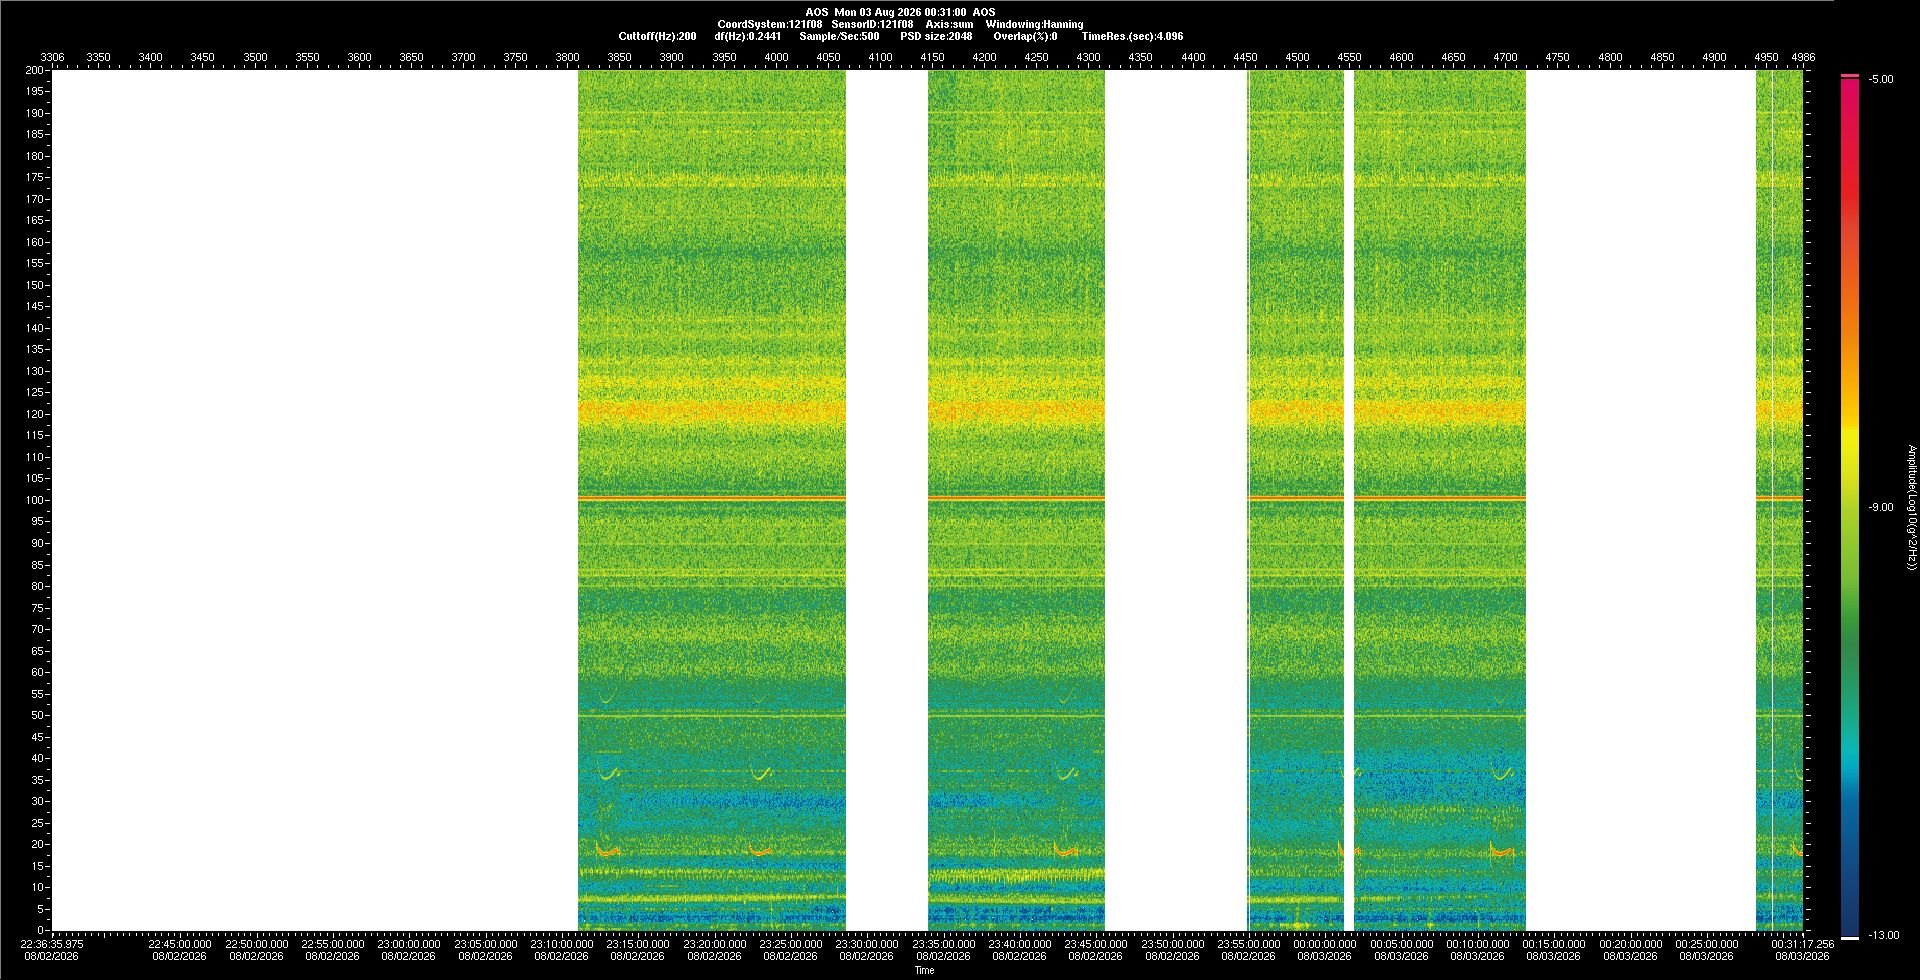
Task: Click the "4986" top axis end label
Action: (x=1803, y=57)
